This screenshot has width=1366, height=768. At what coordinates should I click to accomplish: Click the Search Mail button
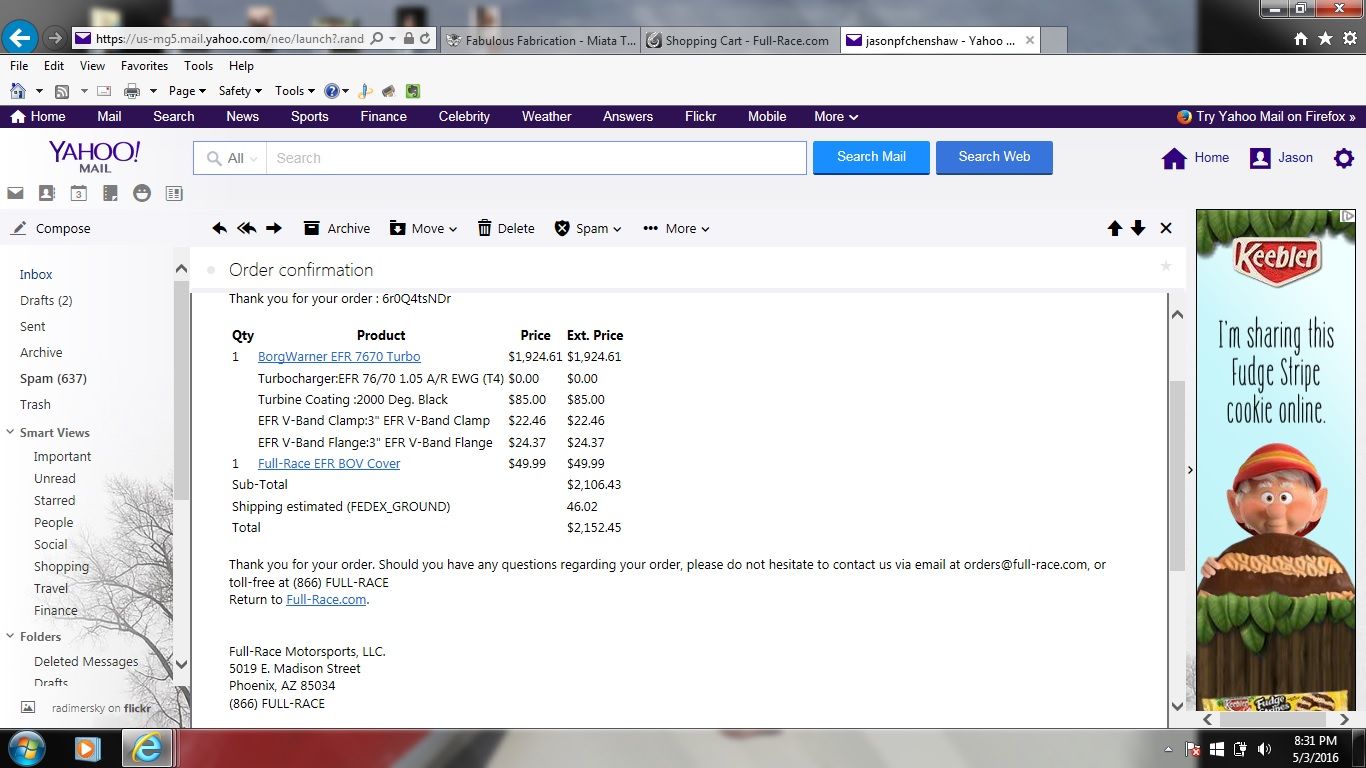(x=871, y=157)
